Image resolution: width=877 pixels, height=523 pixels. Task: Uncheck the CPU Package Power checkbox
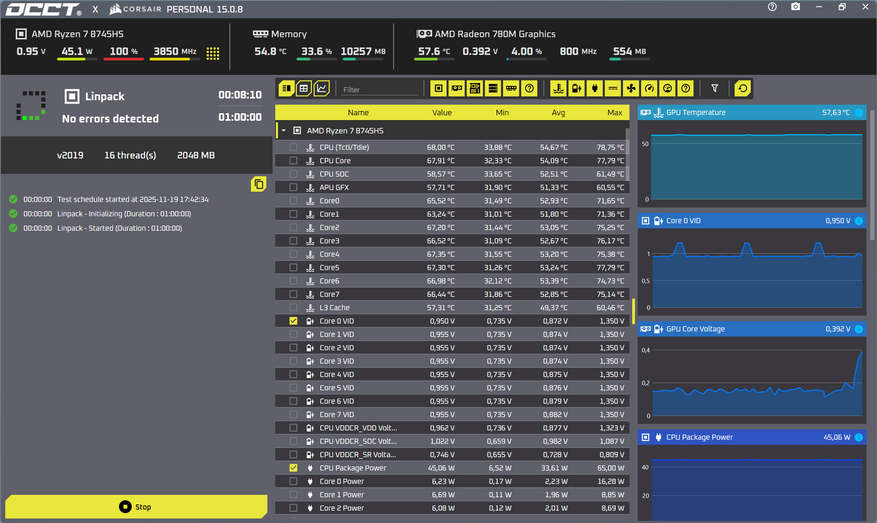(293, 468)
